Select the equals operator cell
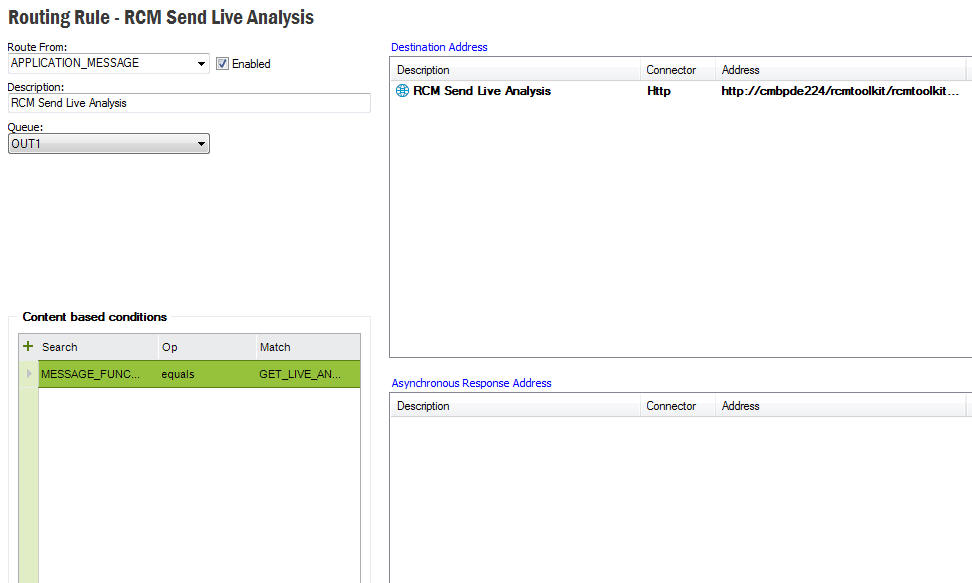This screenshot has height=583, width=972. pyautogui.click(x=205, y=374)
